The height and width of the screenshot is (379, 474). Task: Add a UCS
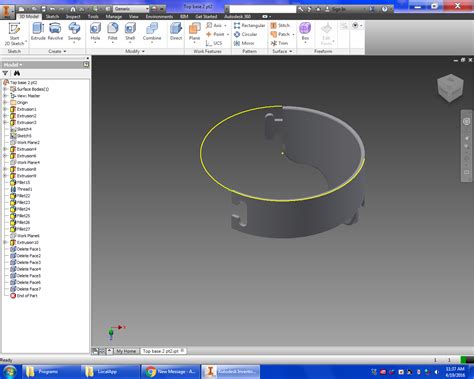pos(214,43)
